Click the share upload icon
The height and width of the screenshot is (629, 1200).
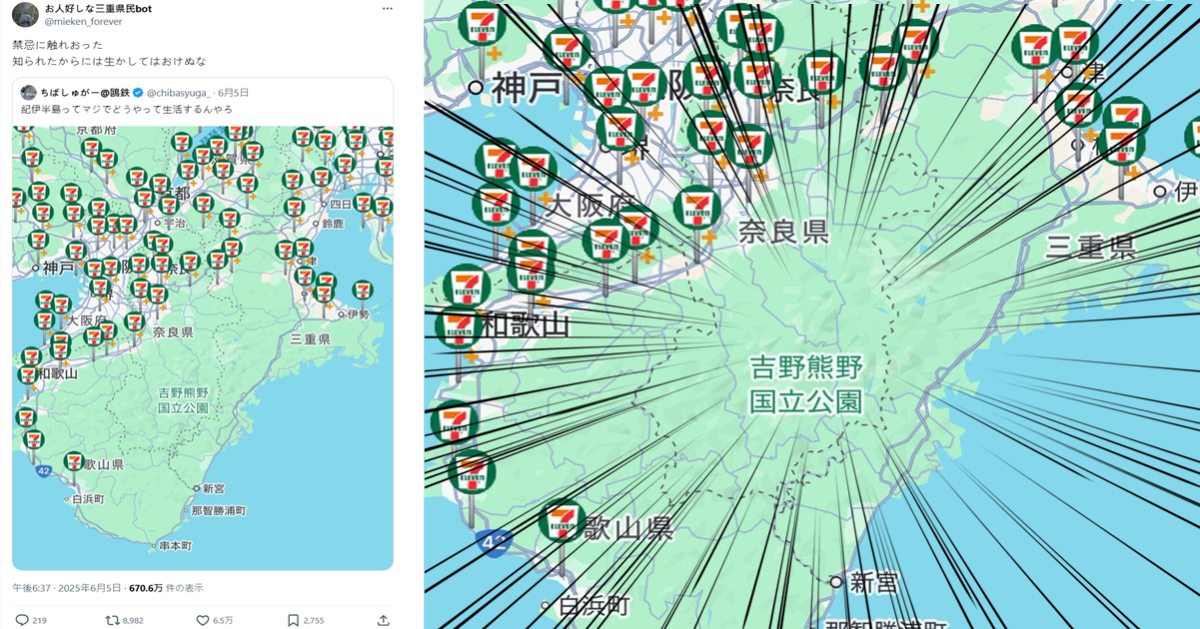pos(383,620)
